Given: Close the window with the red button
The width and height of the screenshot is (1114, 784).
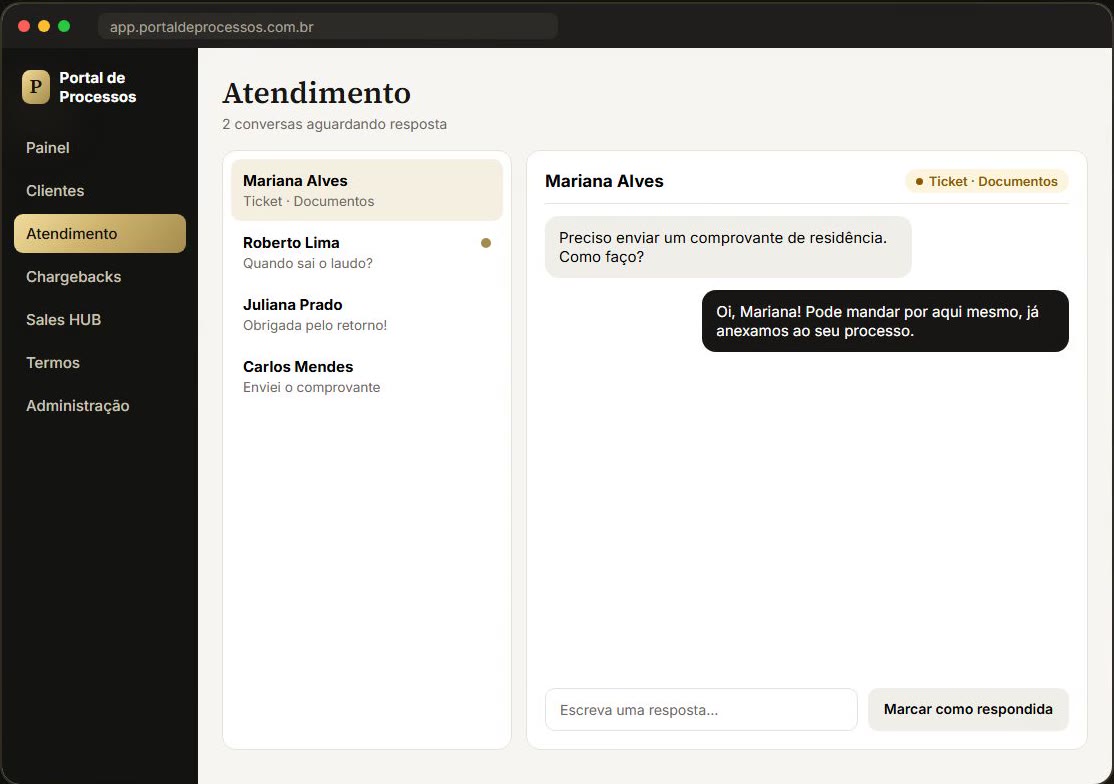Looking at the screenshot, I should 23,26.
